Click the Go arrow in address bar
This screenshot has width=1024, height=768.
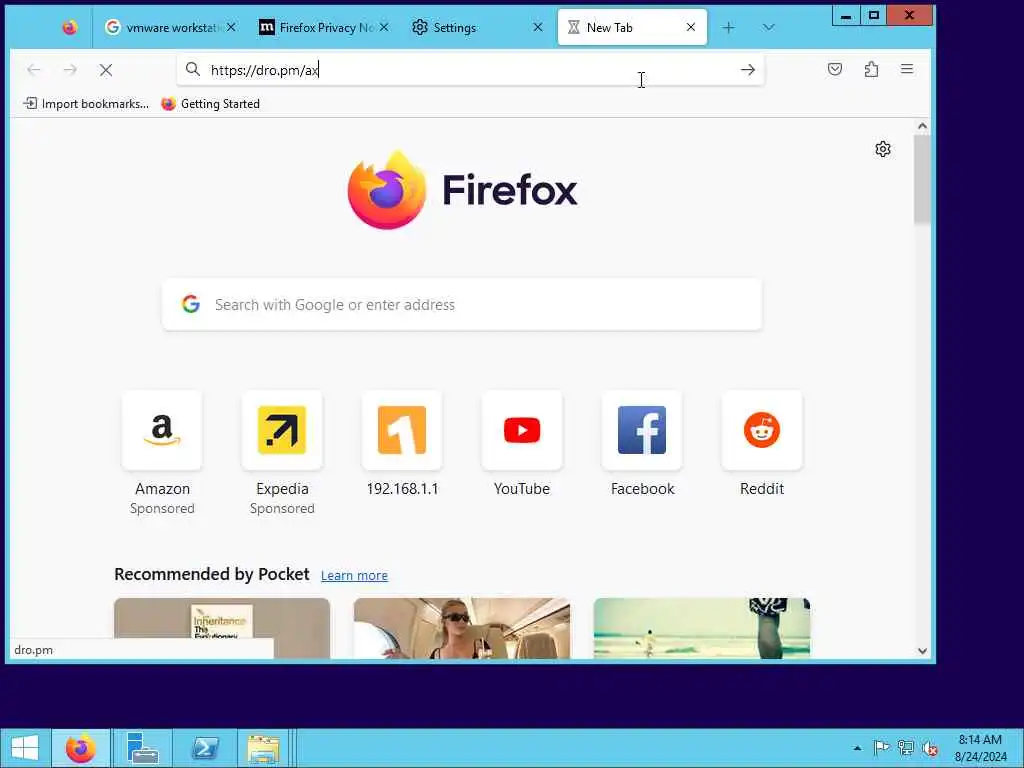(748, 70)
